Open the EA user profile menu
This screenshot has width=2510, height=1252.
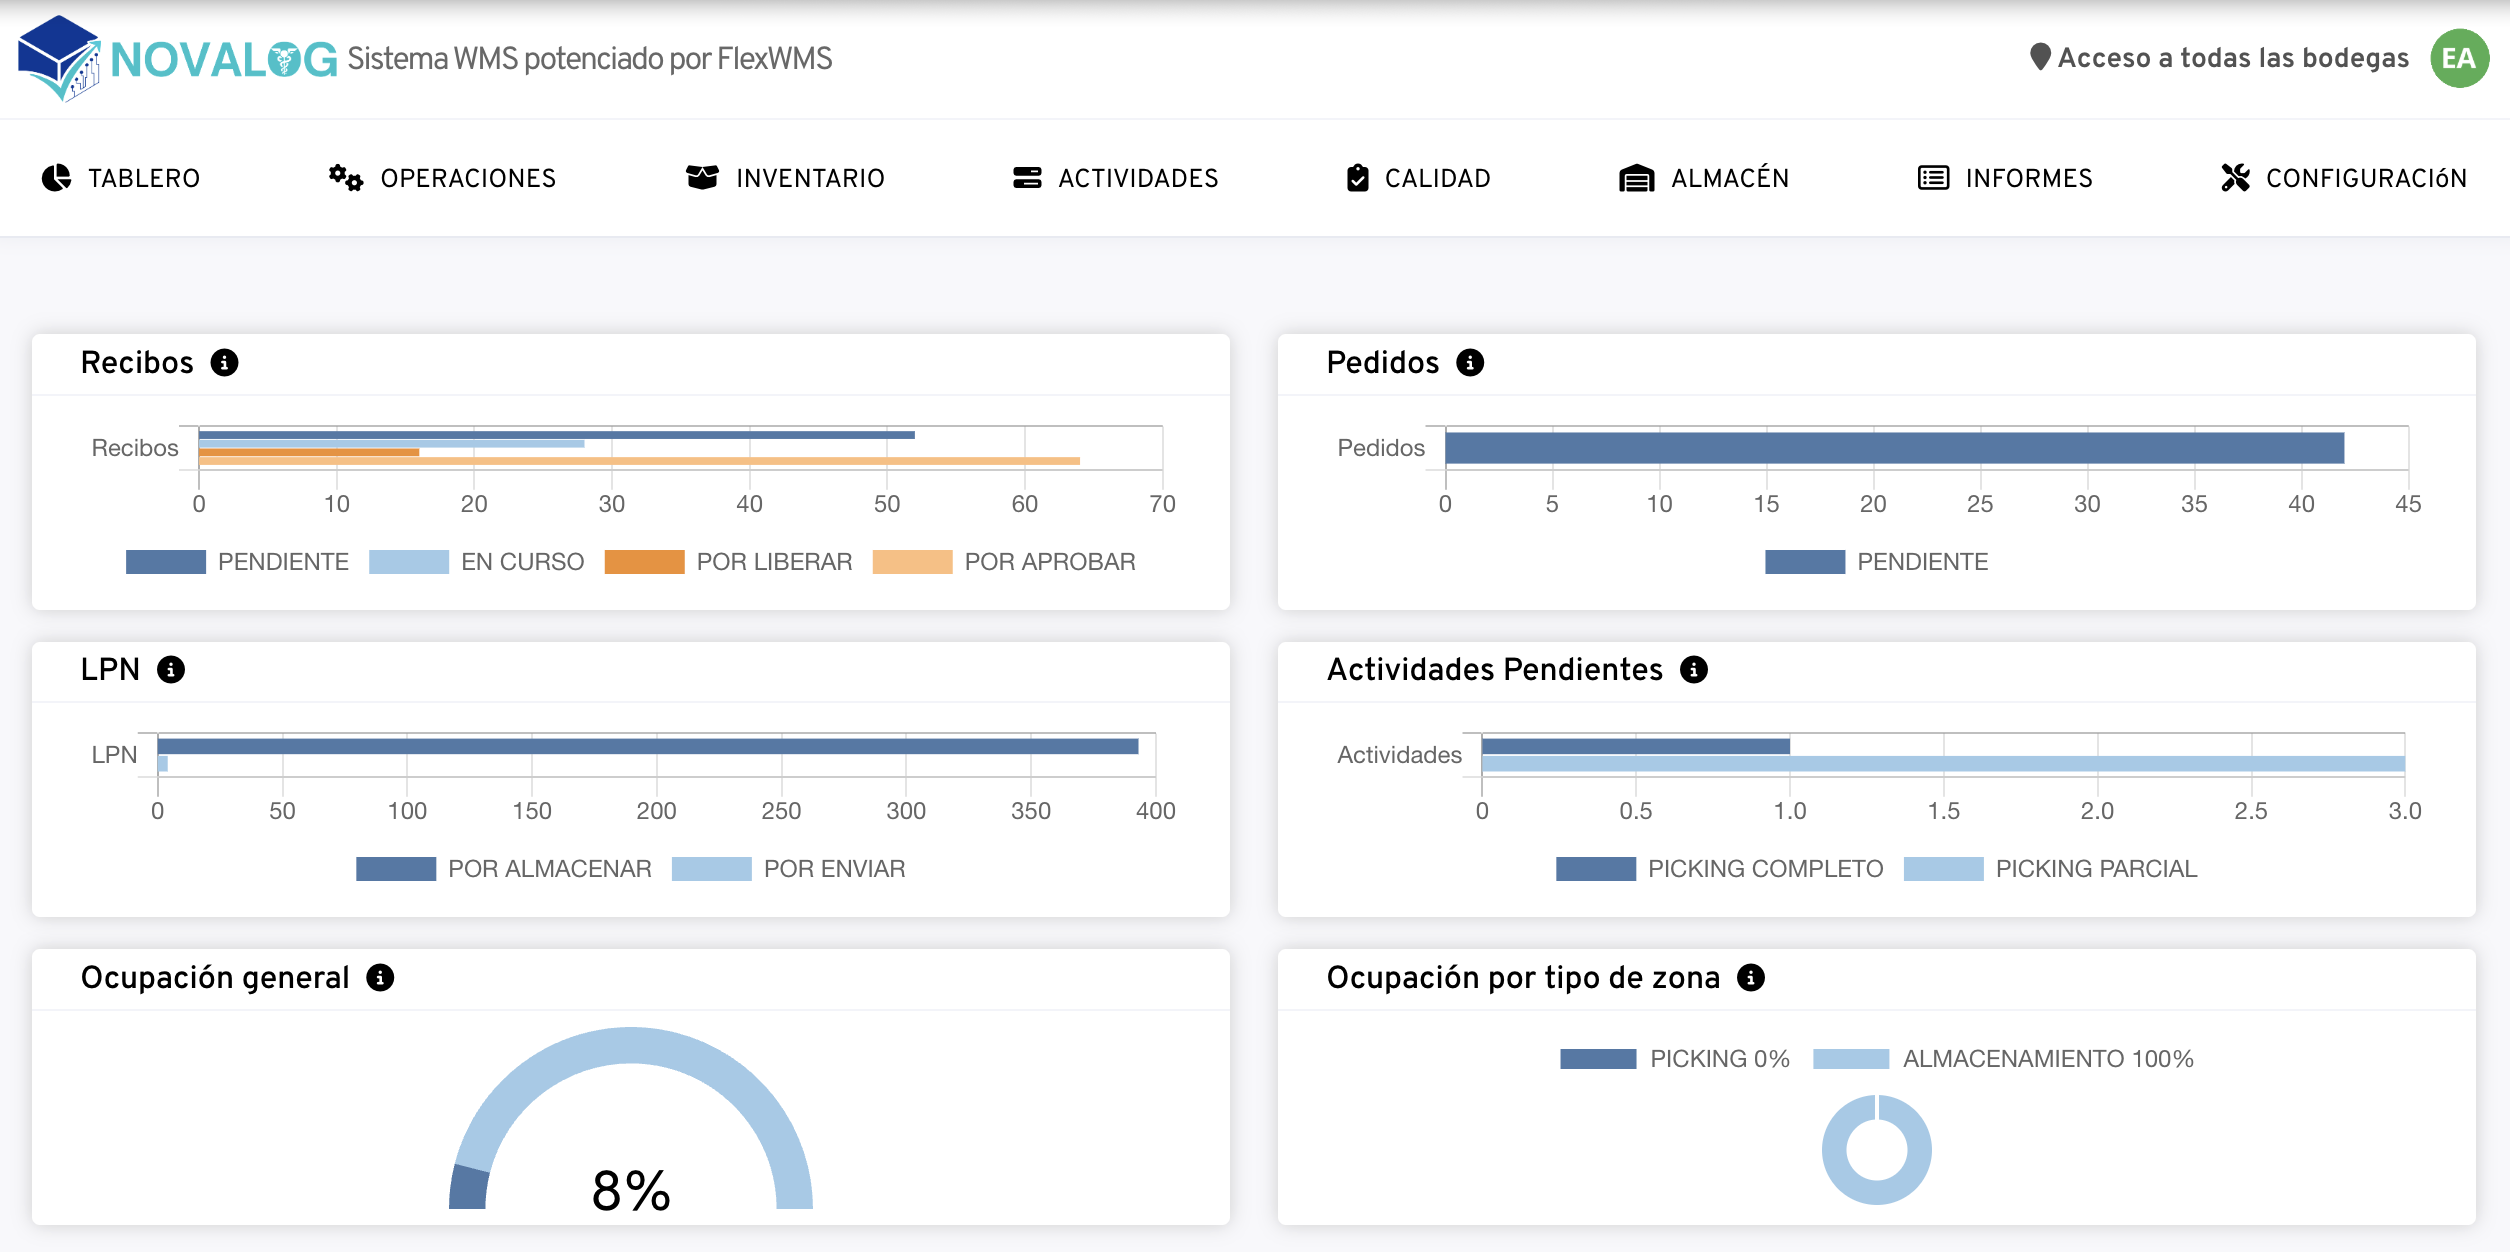pos(2460,57)
